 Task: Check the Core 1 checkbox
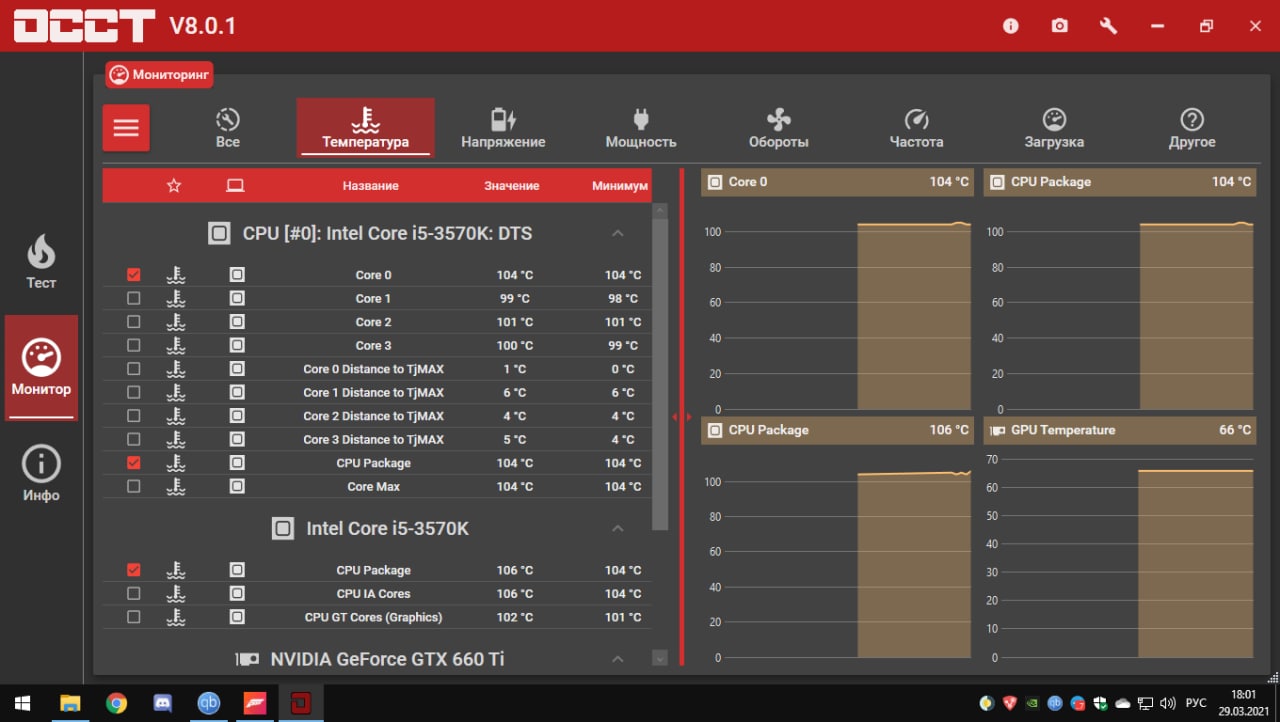(134, 298)
